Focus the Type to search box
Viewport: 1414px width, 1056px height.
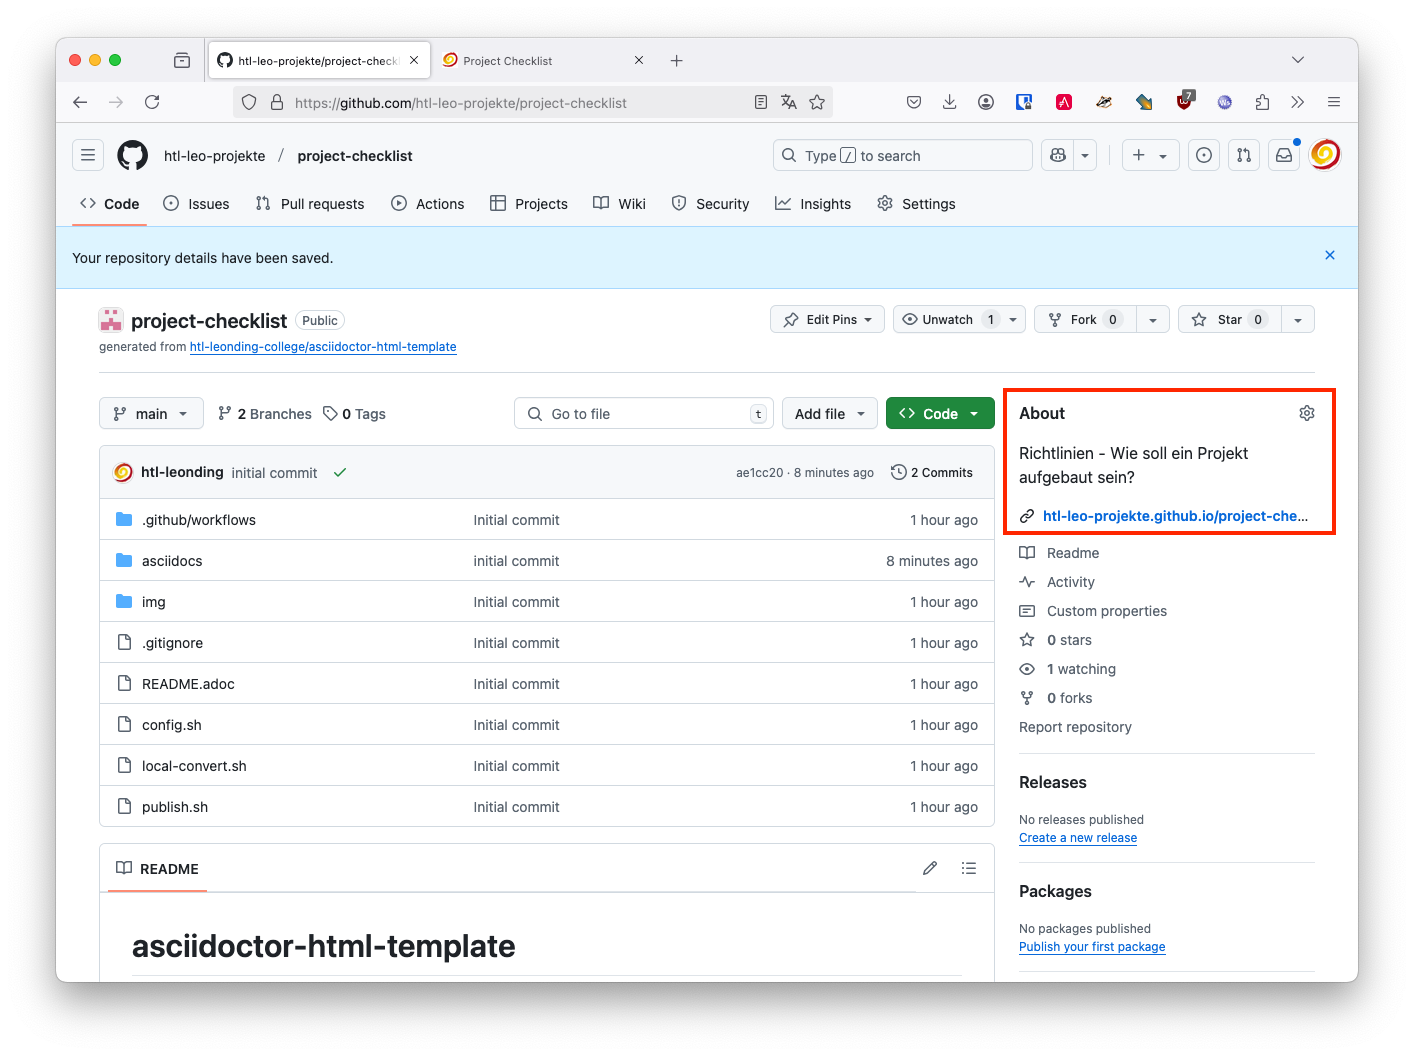(903, 155)
